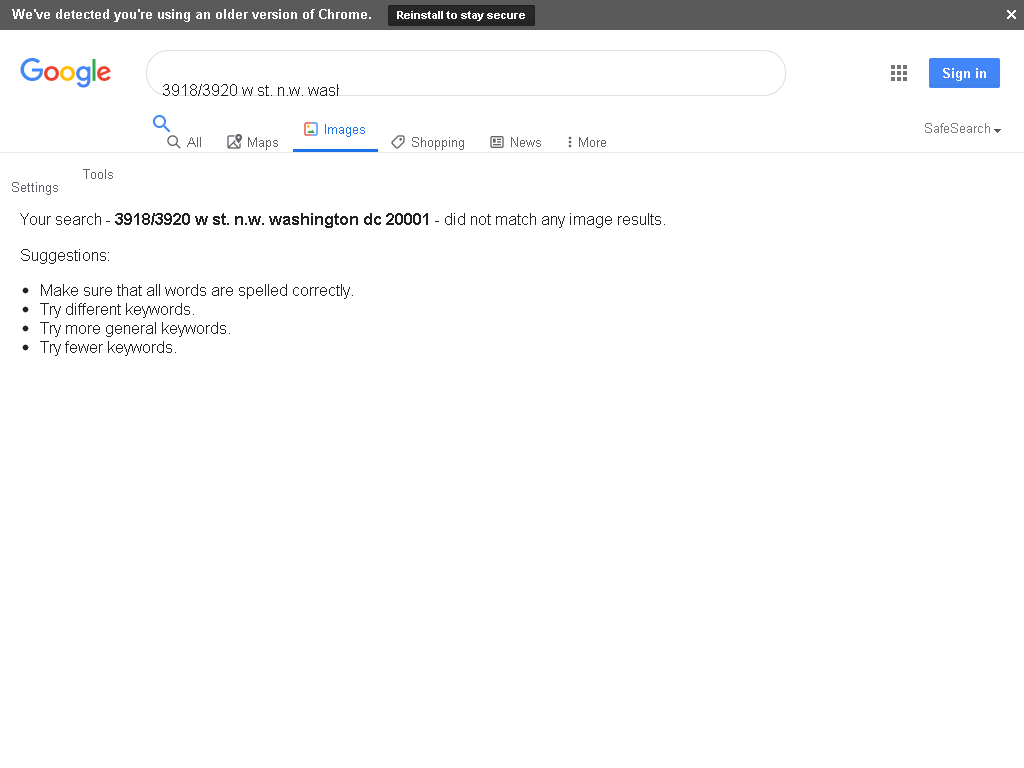Open the Google apps grid
This screenshot has width=1024, height=768.
[x=899, y=73]
